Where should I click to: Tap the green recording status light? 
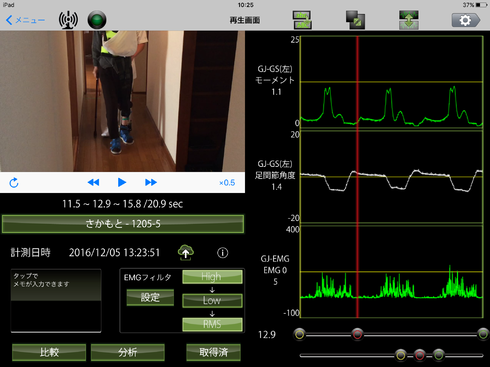click(97, 20)
